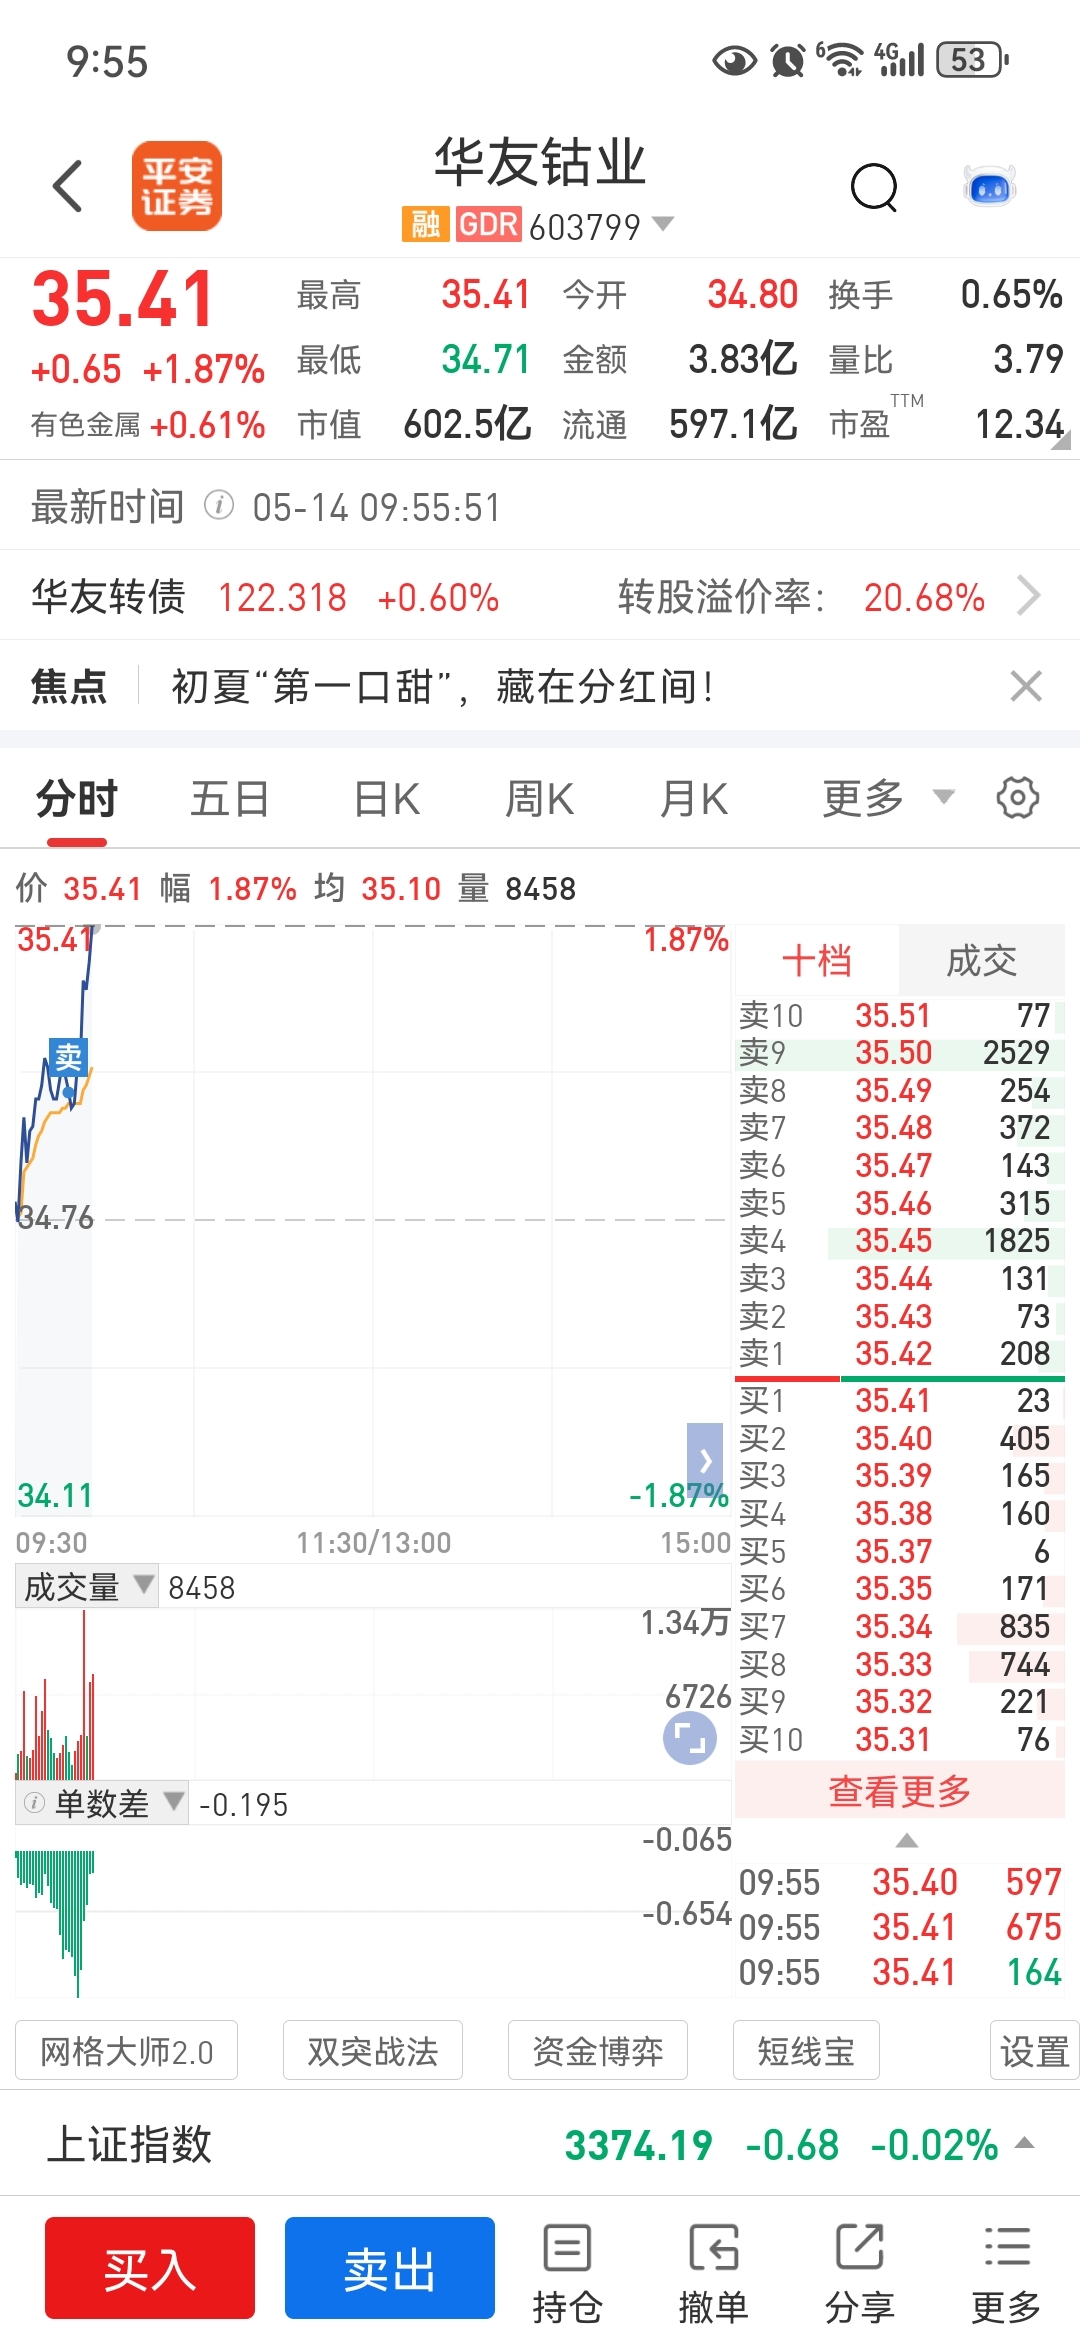Tap the 分享 share icon
The height and width of the screenshot is (2340, 1080).
point(859,2273)
